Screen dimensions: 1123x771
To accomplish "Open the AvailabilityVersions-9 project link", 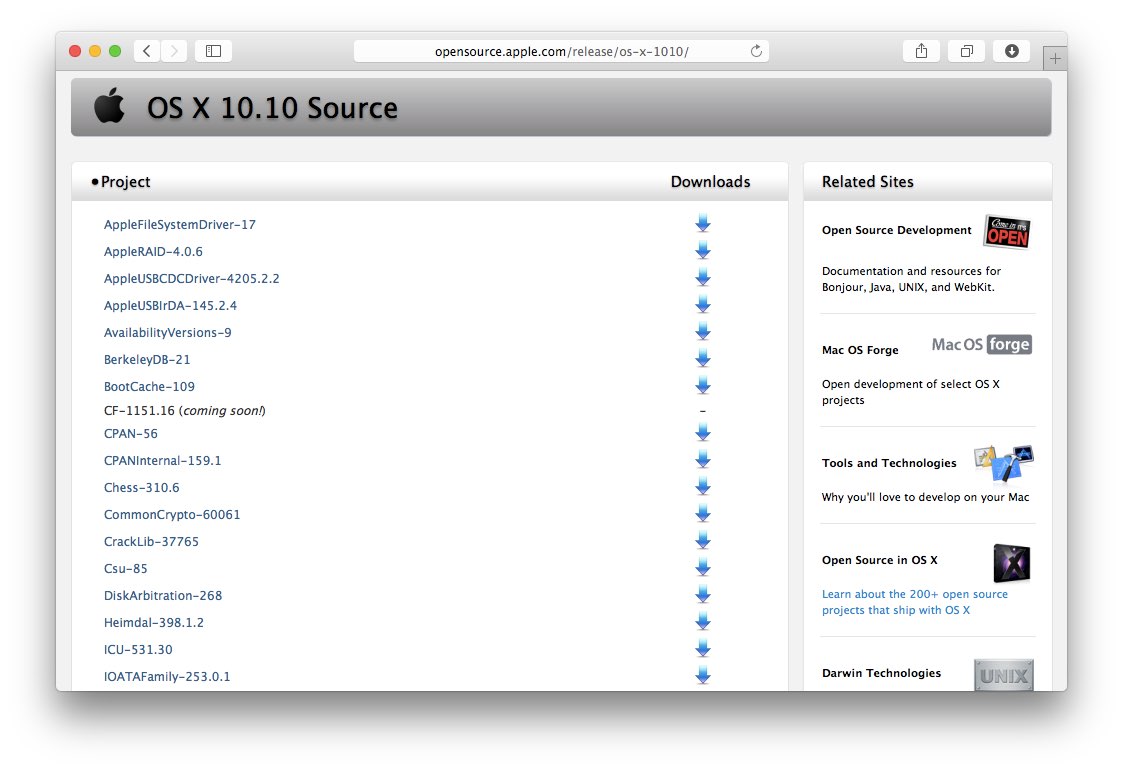I will [x=168, y=332].
